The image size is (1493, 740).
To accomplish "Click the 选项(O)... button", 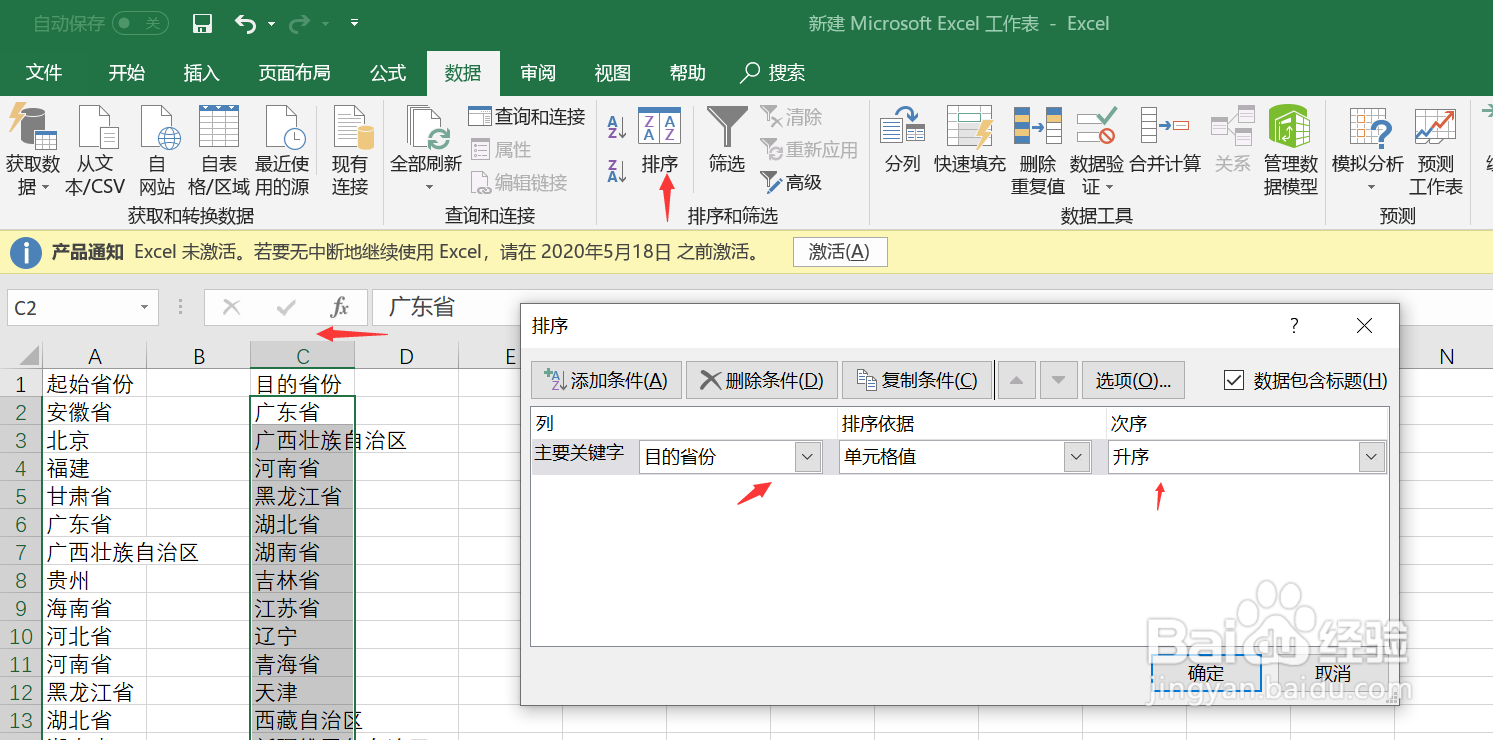I will 1133,380.
